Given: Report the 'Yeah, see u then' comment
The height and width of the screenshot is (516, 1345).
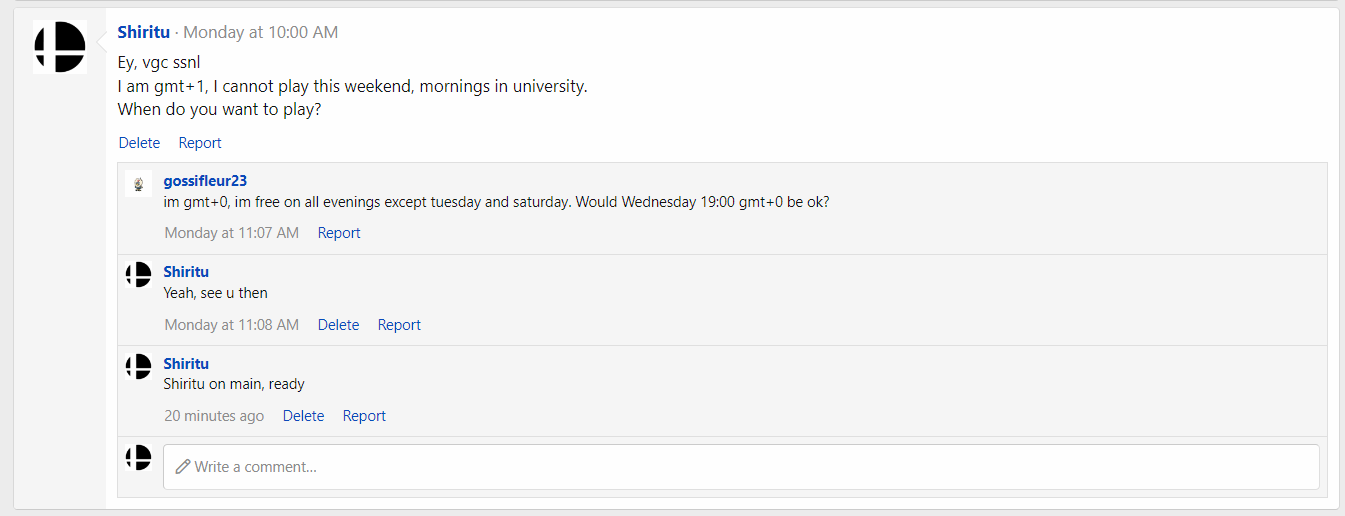Looking at the screenshot, I should (399, 325).
